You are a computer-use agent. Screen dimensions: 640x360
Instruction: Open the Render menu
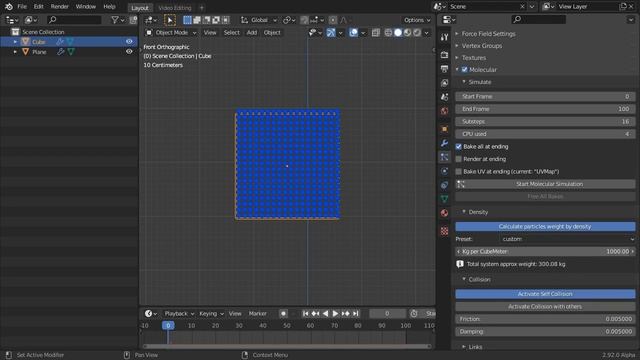(60, 7)
